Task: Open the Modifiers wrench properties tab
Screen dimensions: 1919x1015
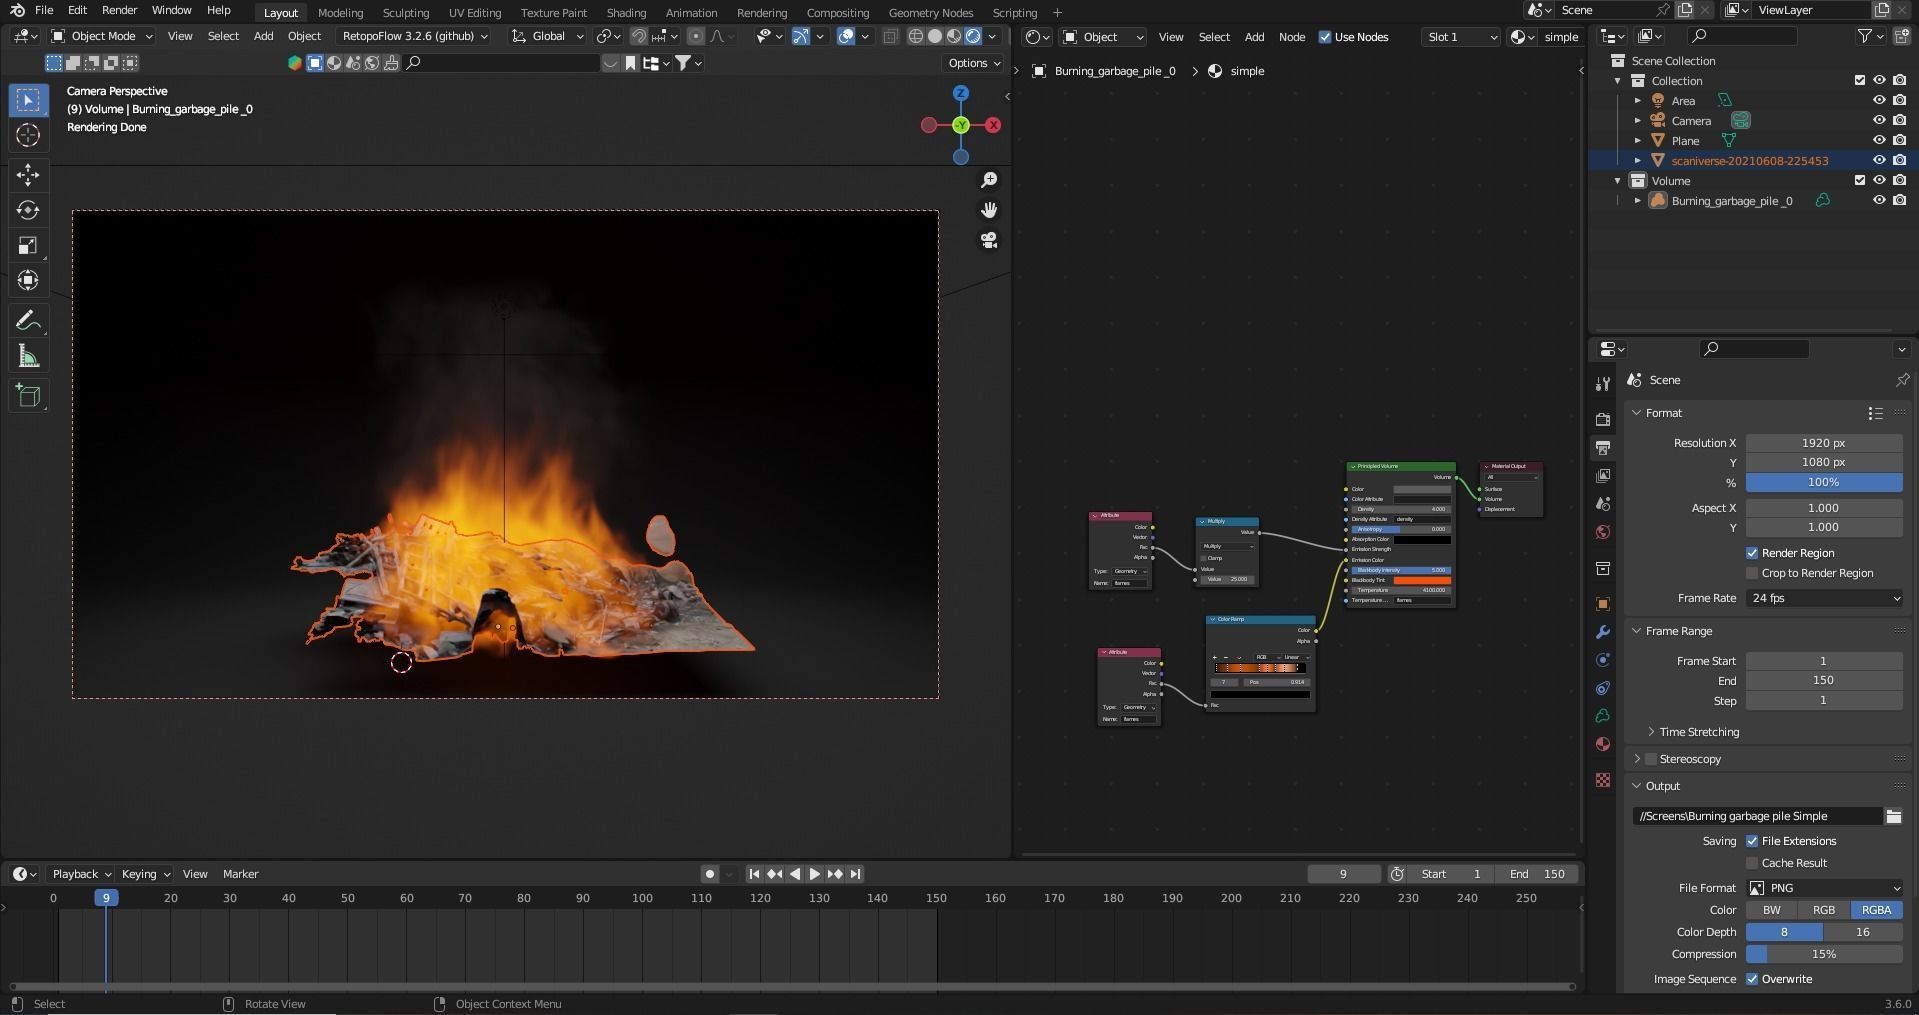Action: (1603, 632)
